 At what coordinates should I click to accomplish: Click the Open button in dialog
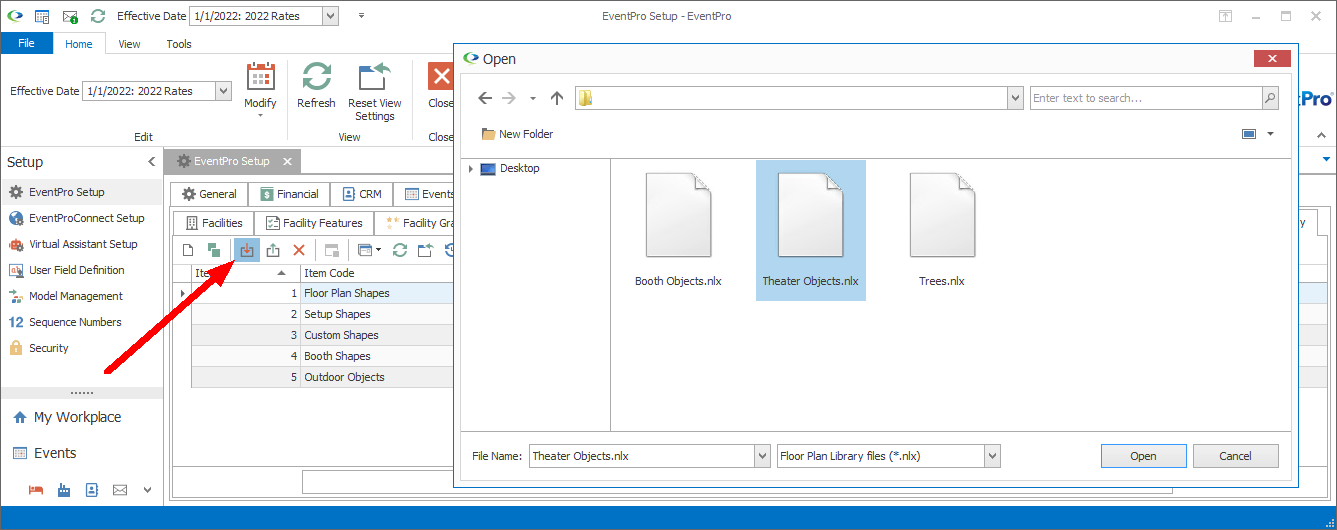1143,456
